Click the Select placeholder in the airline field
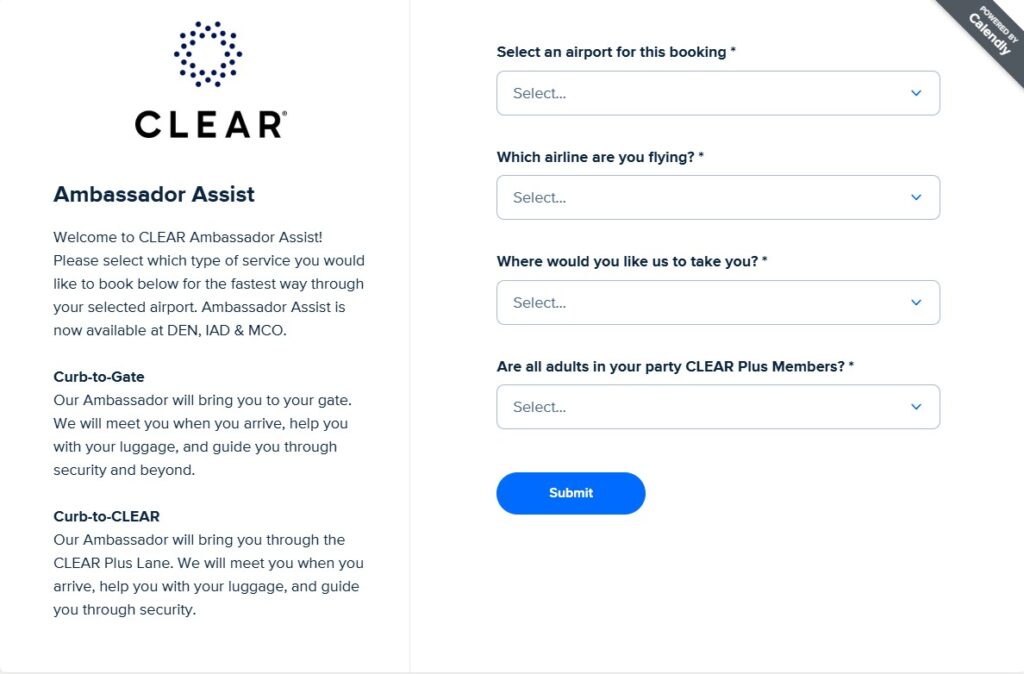Image resolution: width=1024 pixels, height=674 pixels. pyautogui.click(x=539, y=197)
